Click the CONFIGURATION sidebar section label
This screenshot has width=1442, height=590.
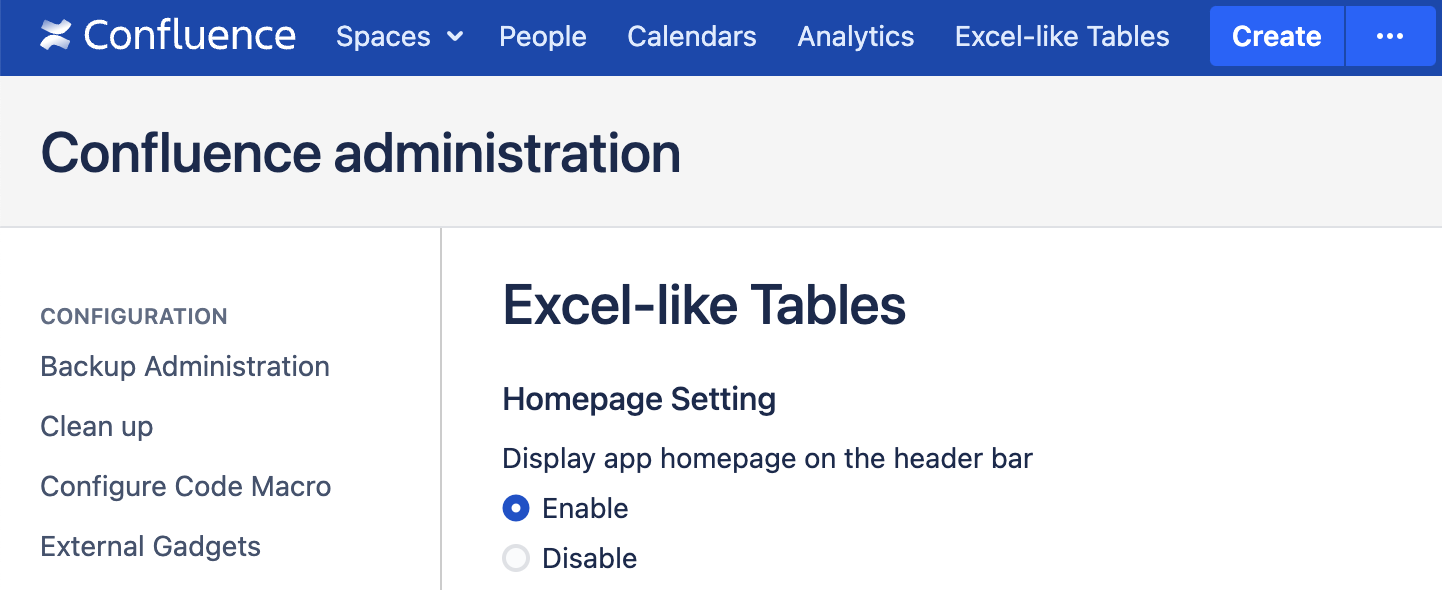(134, 317)
